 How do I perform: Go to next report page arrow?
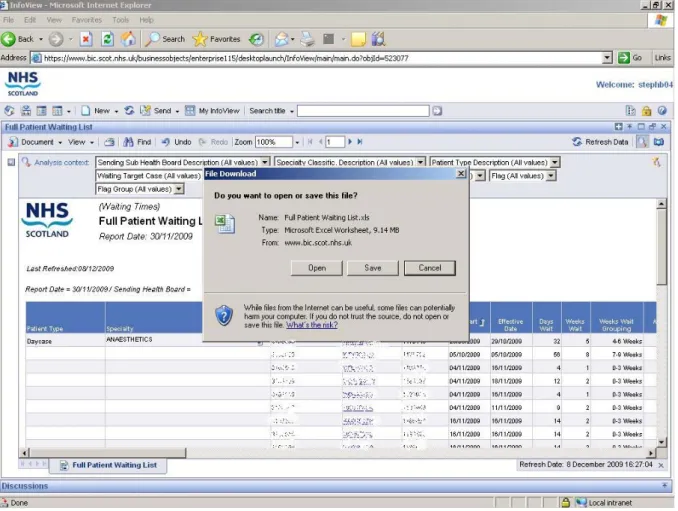pos(350,142)
